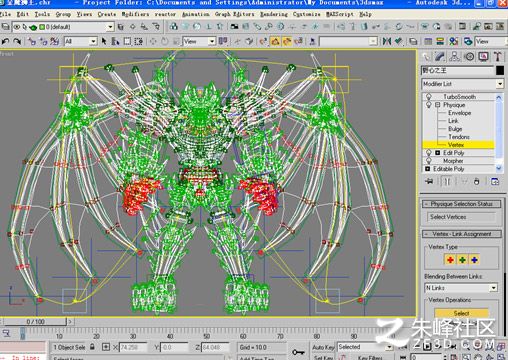Viewport: 508px width, 360px height.
Task: Open the N Links blending dropdown
Action: (x=461, y=288)
